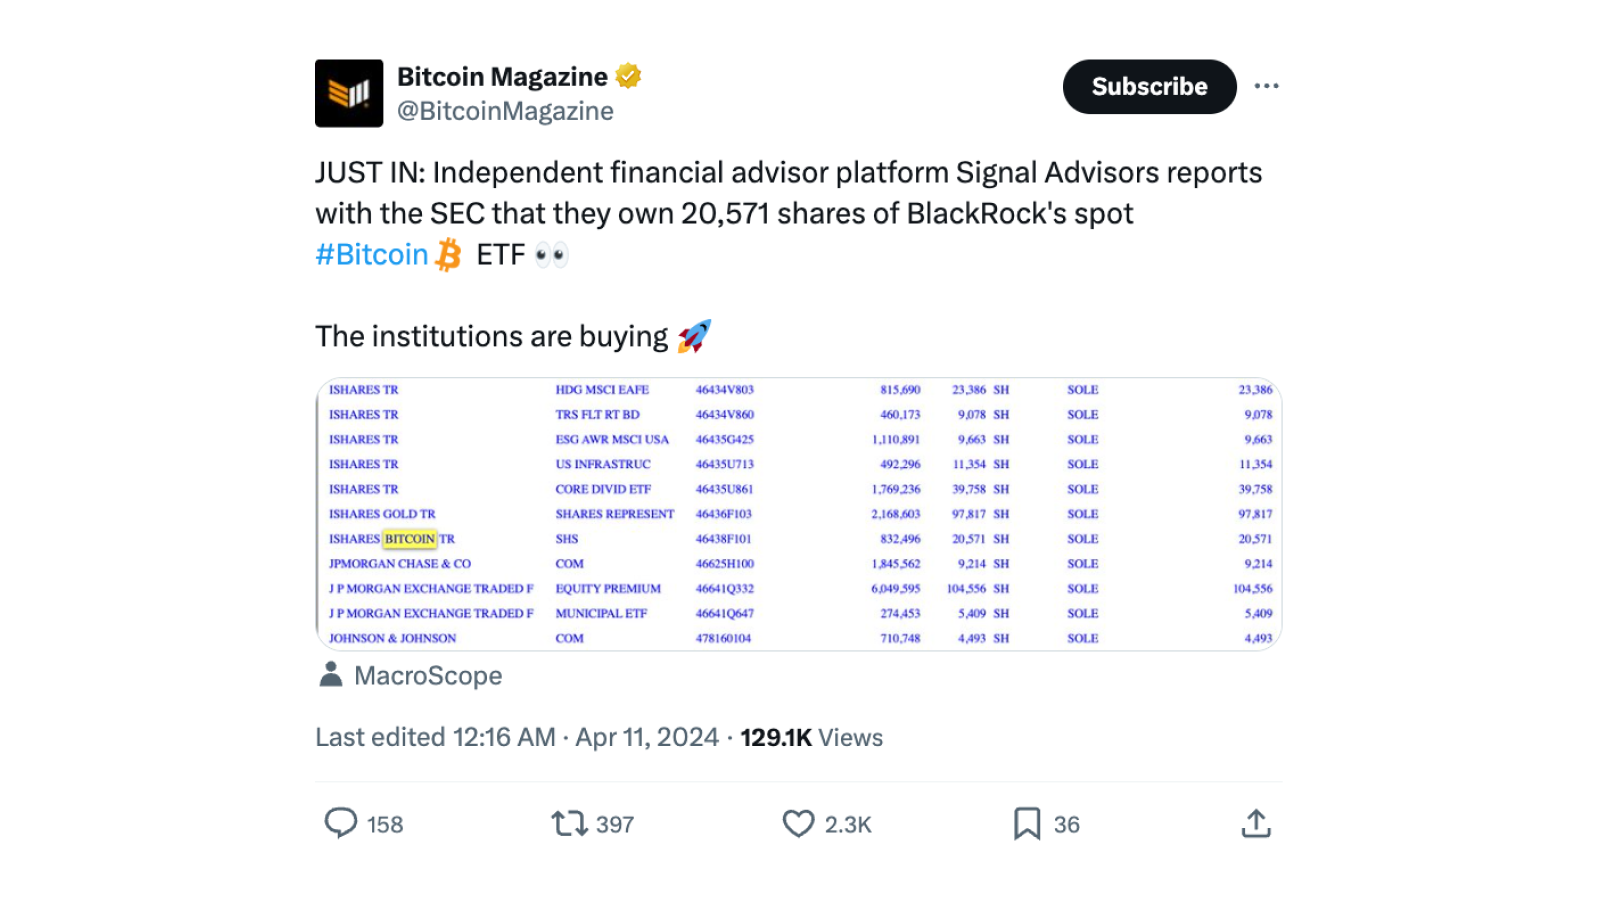The height and width of the screenshot is (900, 1600).
Task: Repost this tweet with the retweet icon
Action: [x=569, y=823]
